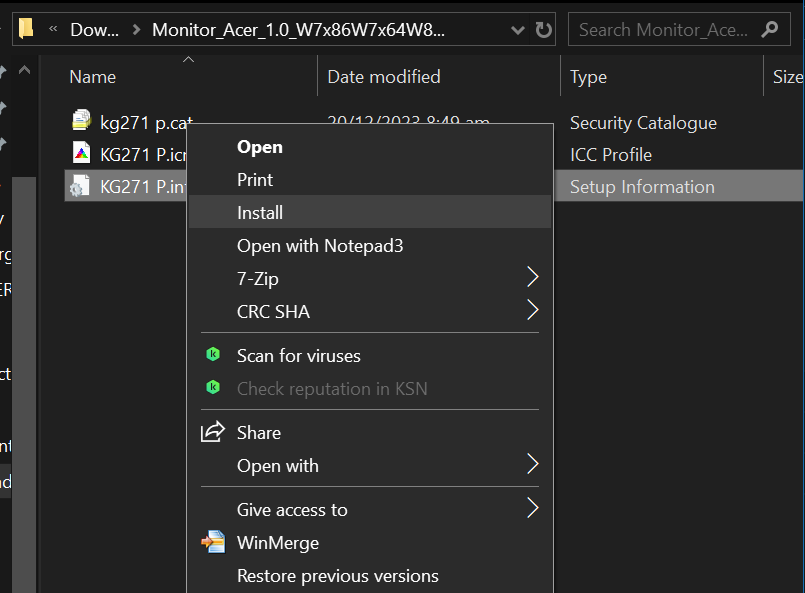Select Print in the context menu

[x=255, y=179]
